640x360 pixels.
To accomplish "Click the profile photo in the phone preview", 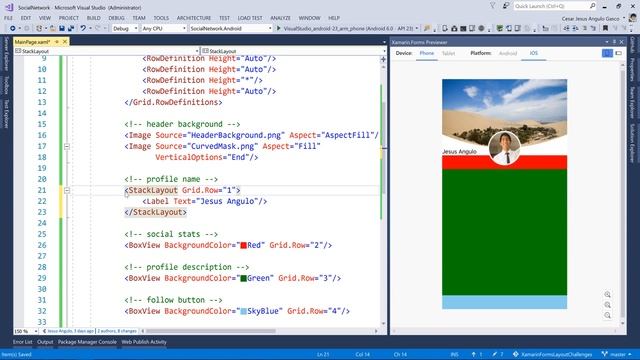I will coord(504,148).
